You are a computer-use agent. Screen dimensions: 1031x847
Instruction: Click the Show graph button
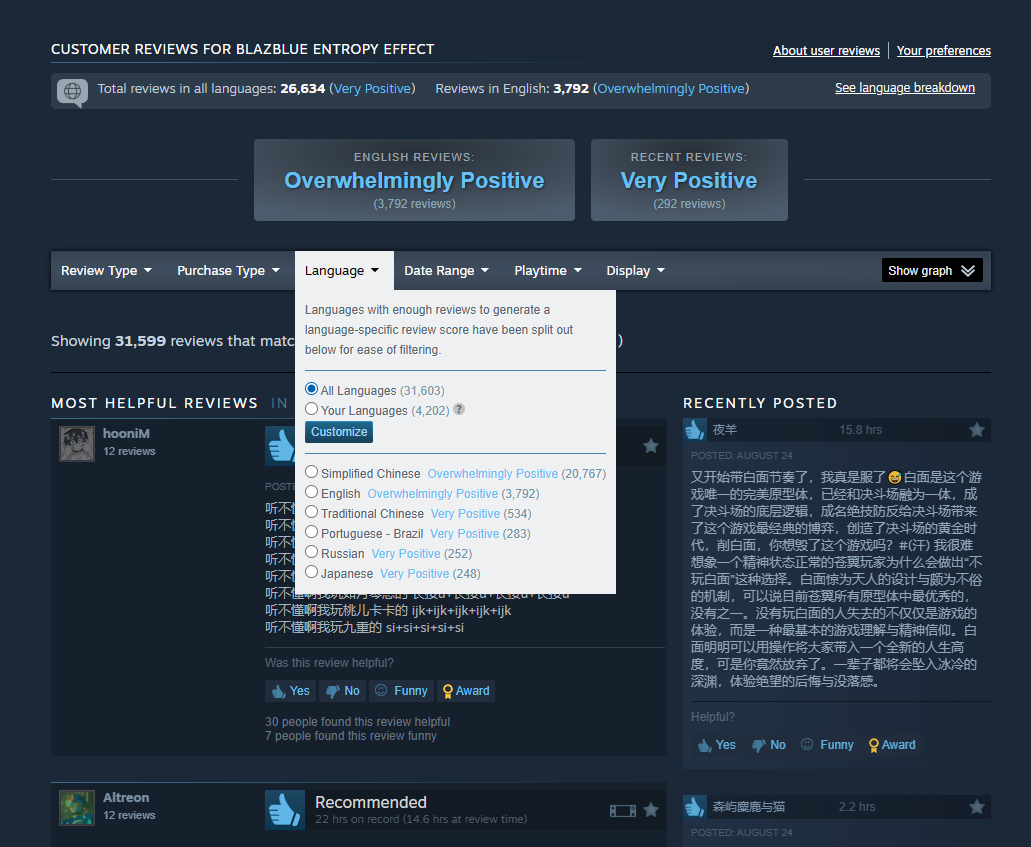pyautogui.click(x=932, y=270)
